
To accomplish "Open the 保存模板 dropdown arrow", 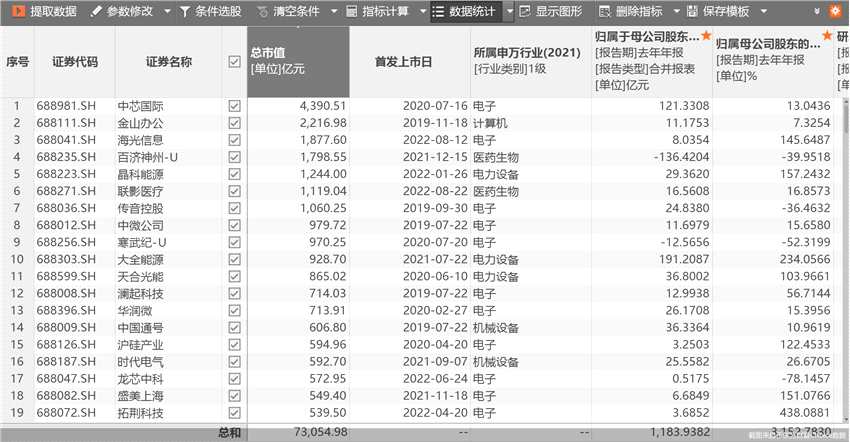I will click(764, 11).
